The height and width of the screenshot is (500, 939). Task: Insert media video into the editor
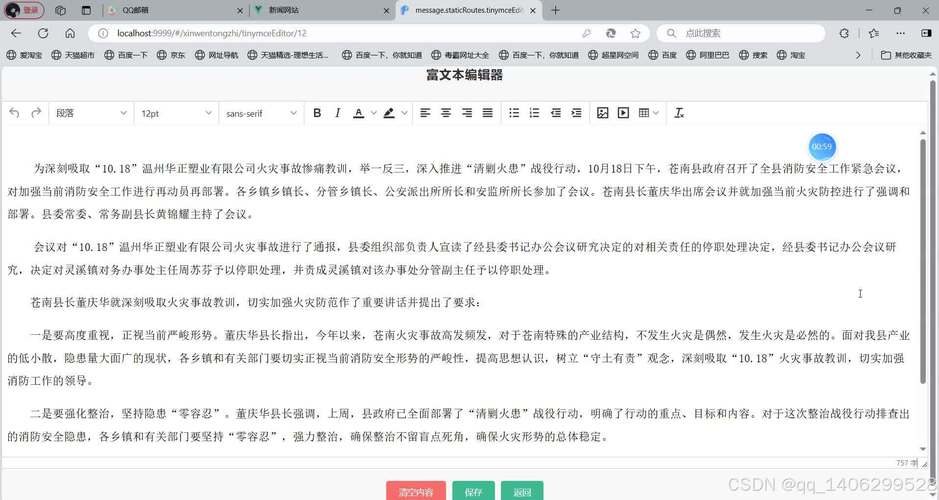[x=623, y=113]
